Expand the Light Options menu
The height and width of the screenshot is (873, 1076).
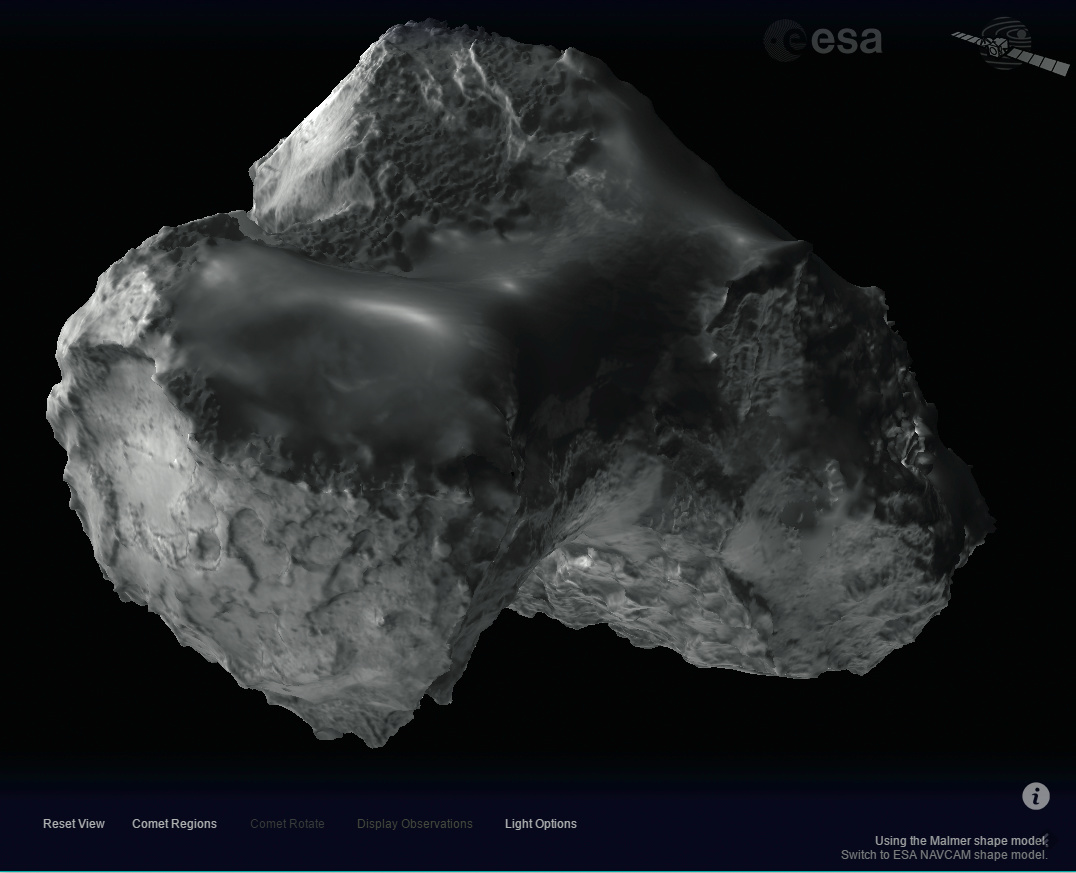pos(540,824)
